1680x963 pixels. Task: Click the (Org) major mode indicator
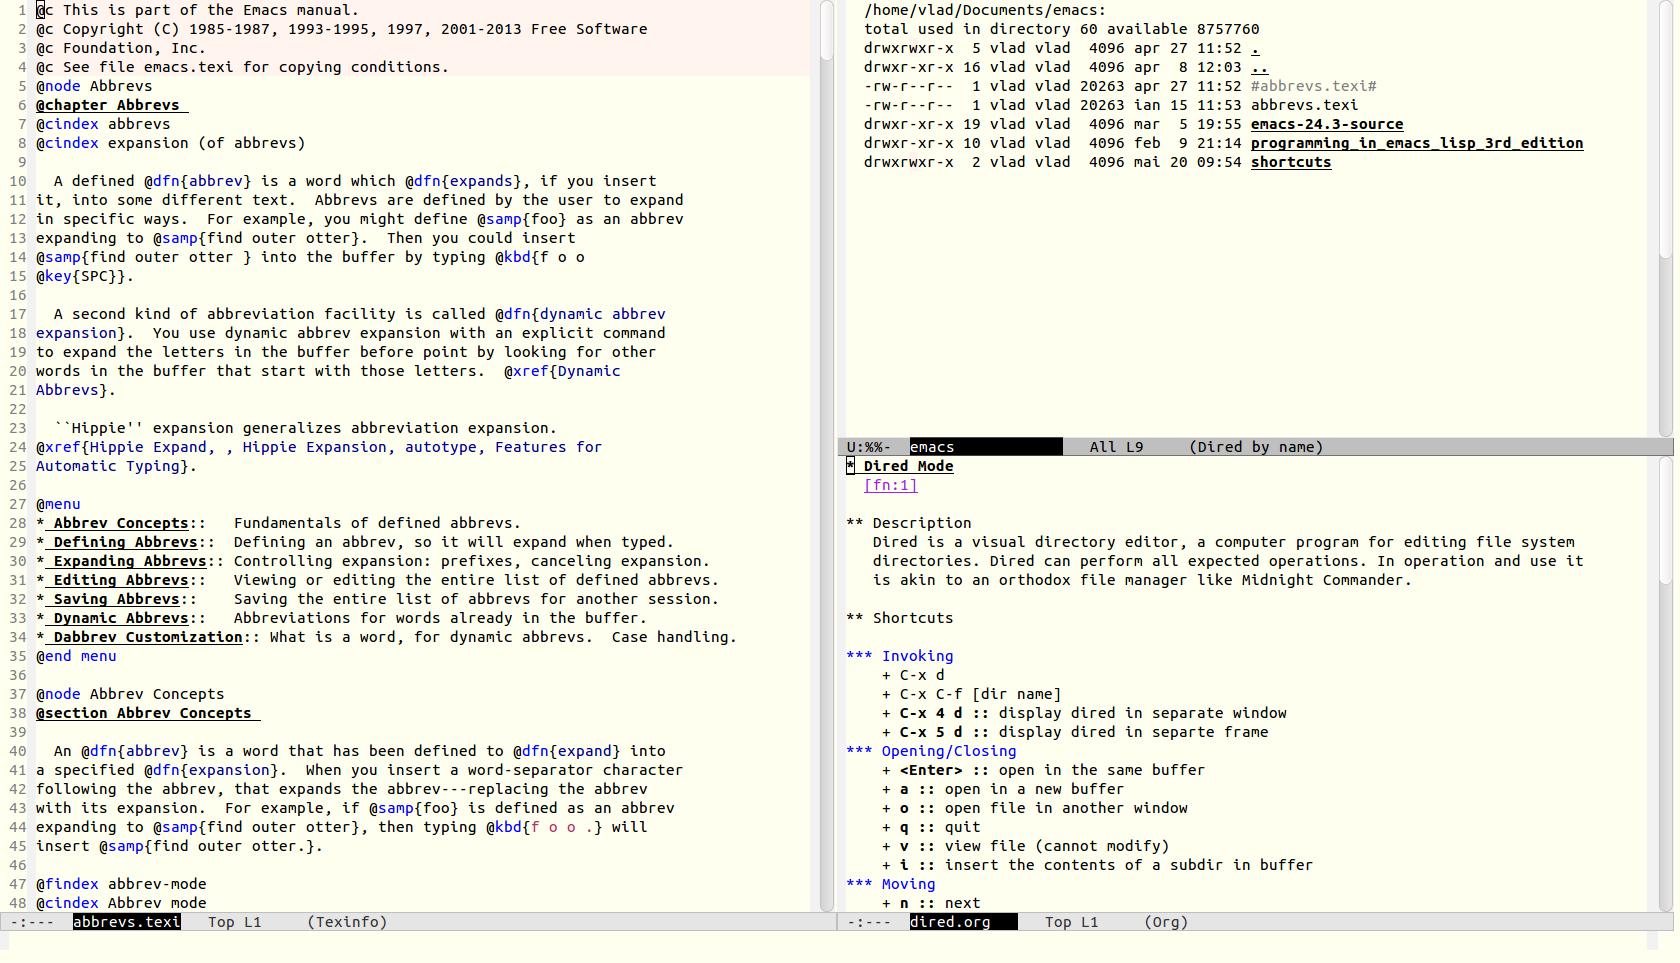click(1166, 922)
